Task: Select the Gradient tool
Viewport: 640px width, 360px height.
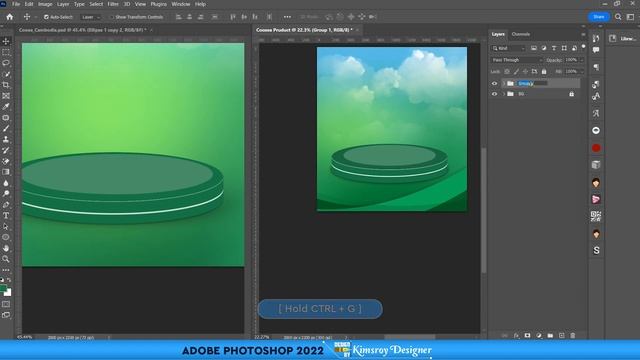Action: pos(6,172)
